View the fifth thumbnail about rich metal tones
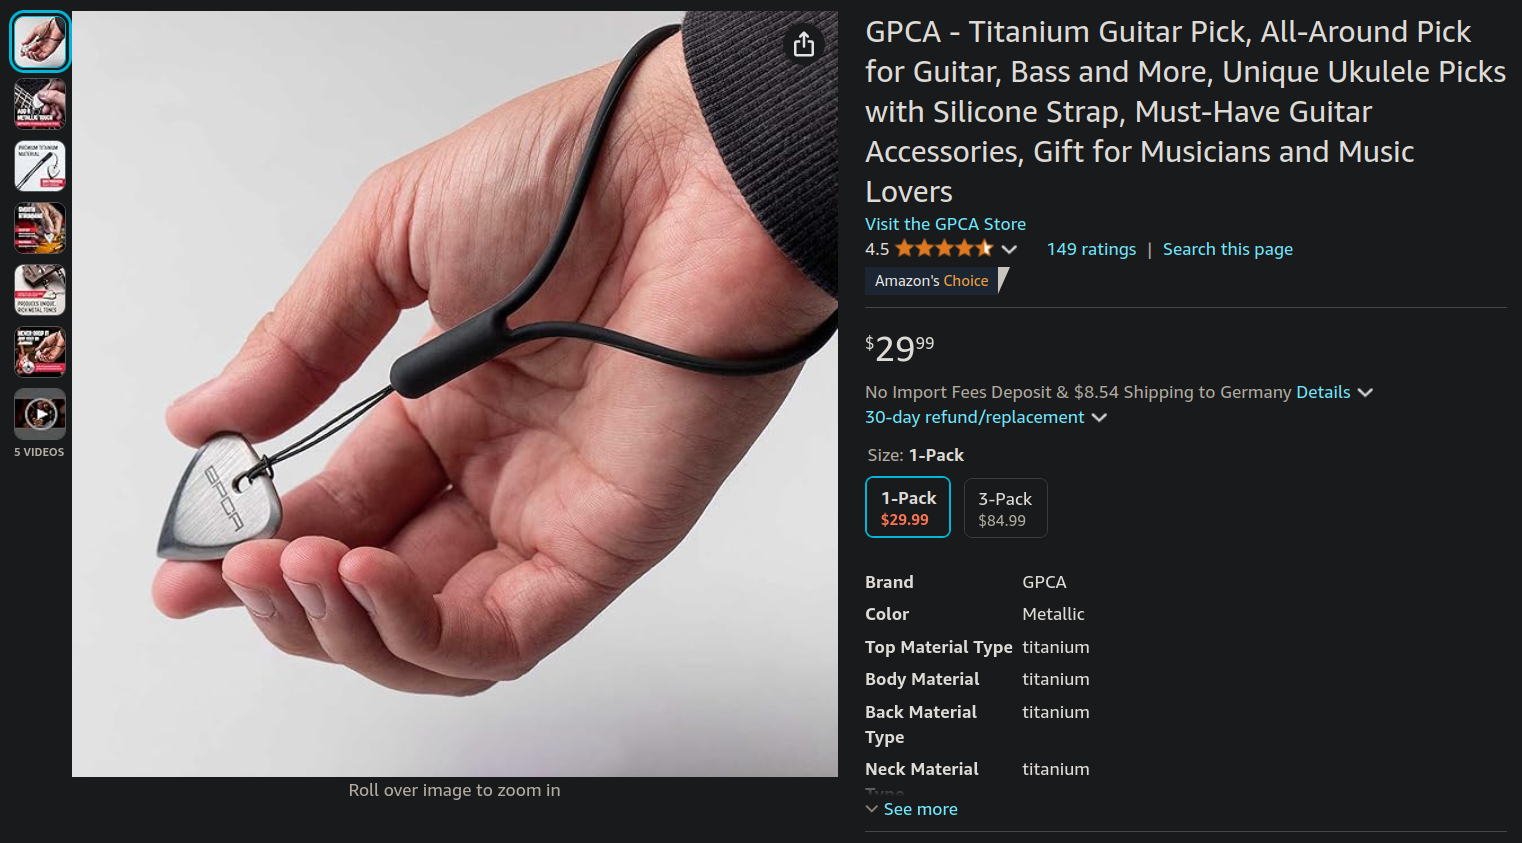 40,290
